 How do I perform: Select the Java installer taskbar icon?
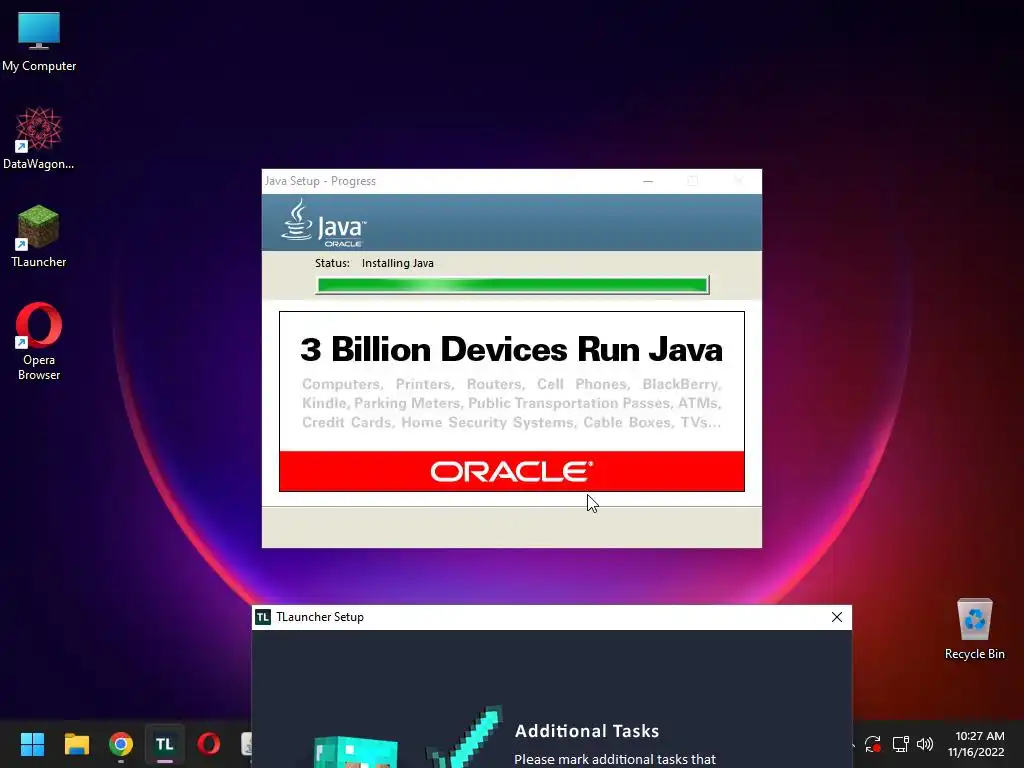click(247, 744)
